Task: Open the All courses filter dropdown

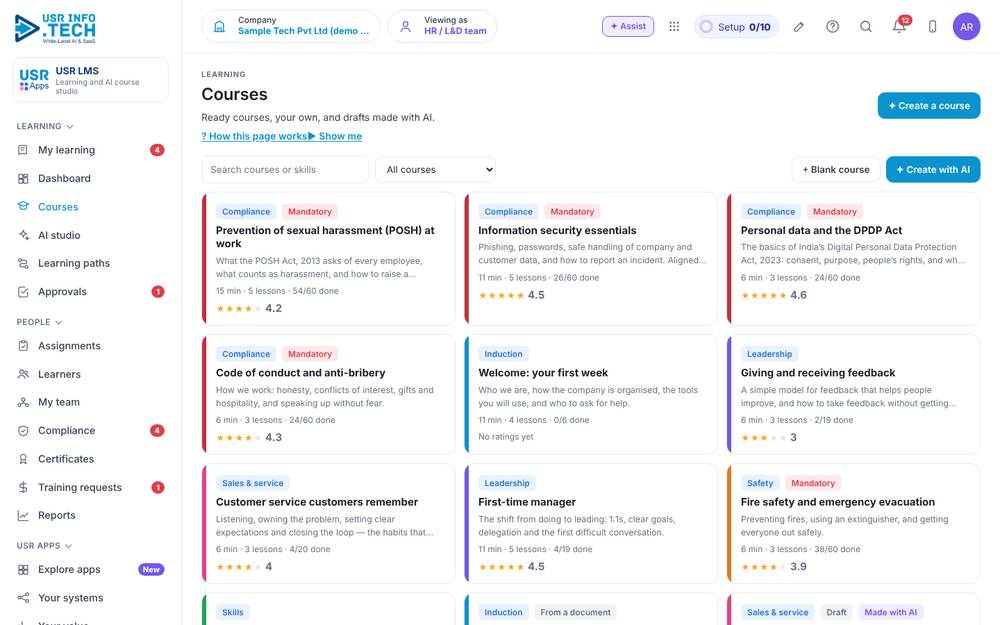Action: [x=436, y=170]
